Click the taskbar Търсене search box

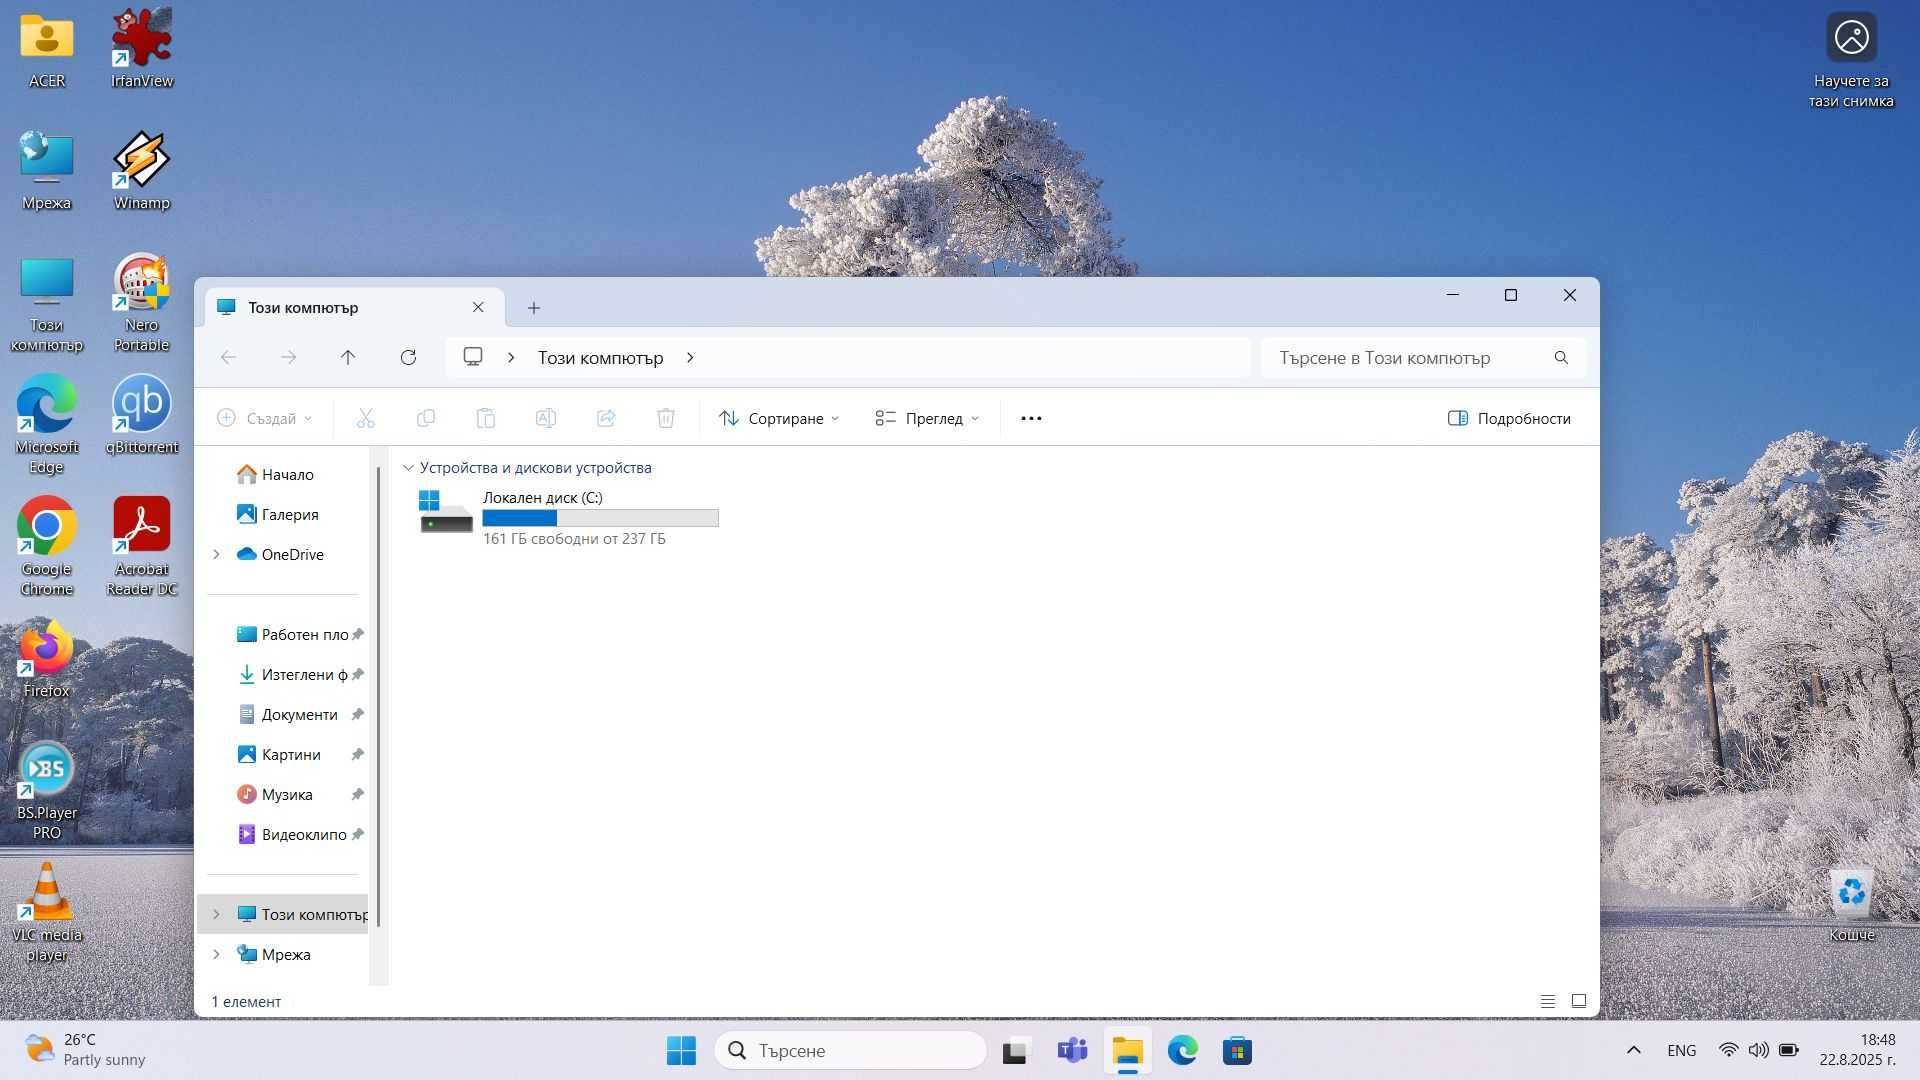[851, 1051]
